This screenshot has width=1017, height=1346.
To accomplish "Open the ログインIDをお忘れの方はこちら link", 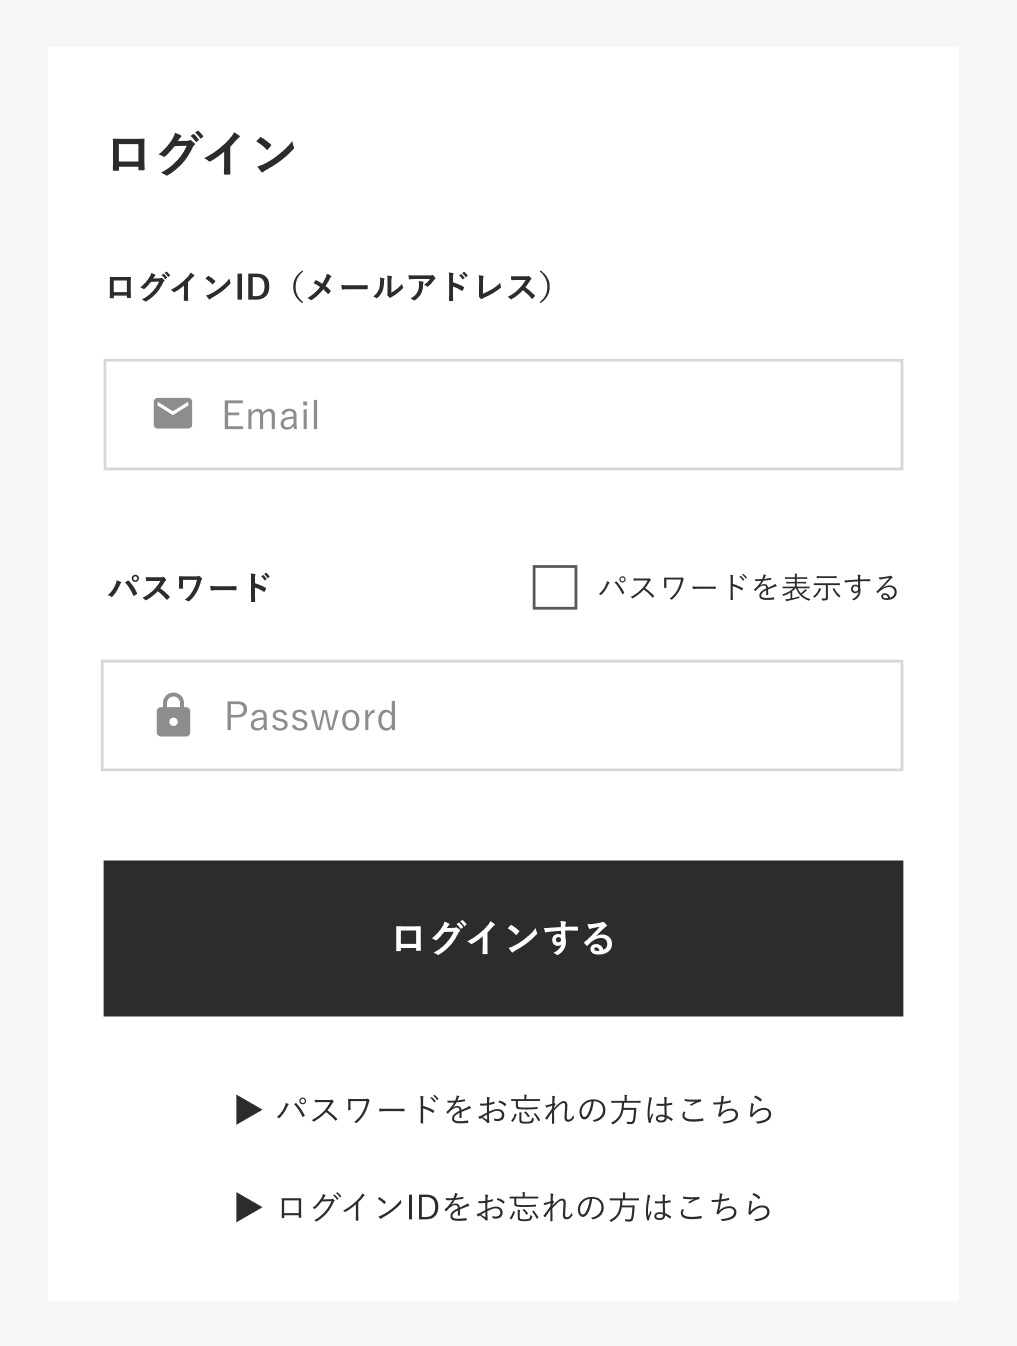I will point(526,1207).
